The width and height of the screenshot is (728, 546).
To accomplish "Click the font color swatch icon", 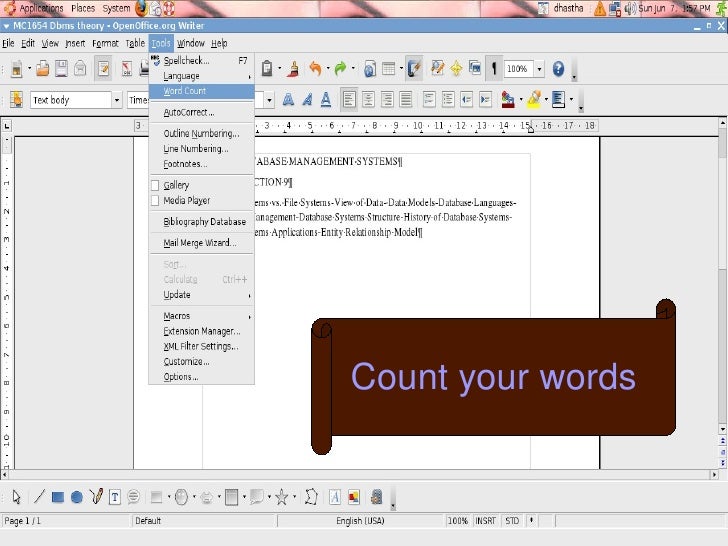I will pos(509,100).
